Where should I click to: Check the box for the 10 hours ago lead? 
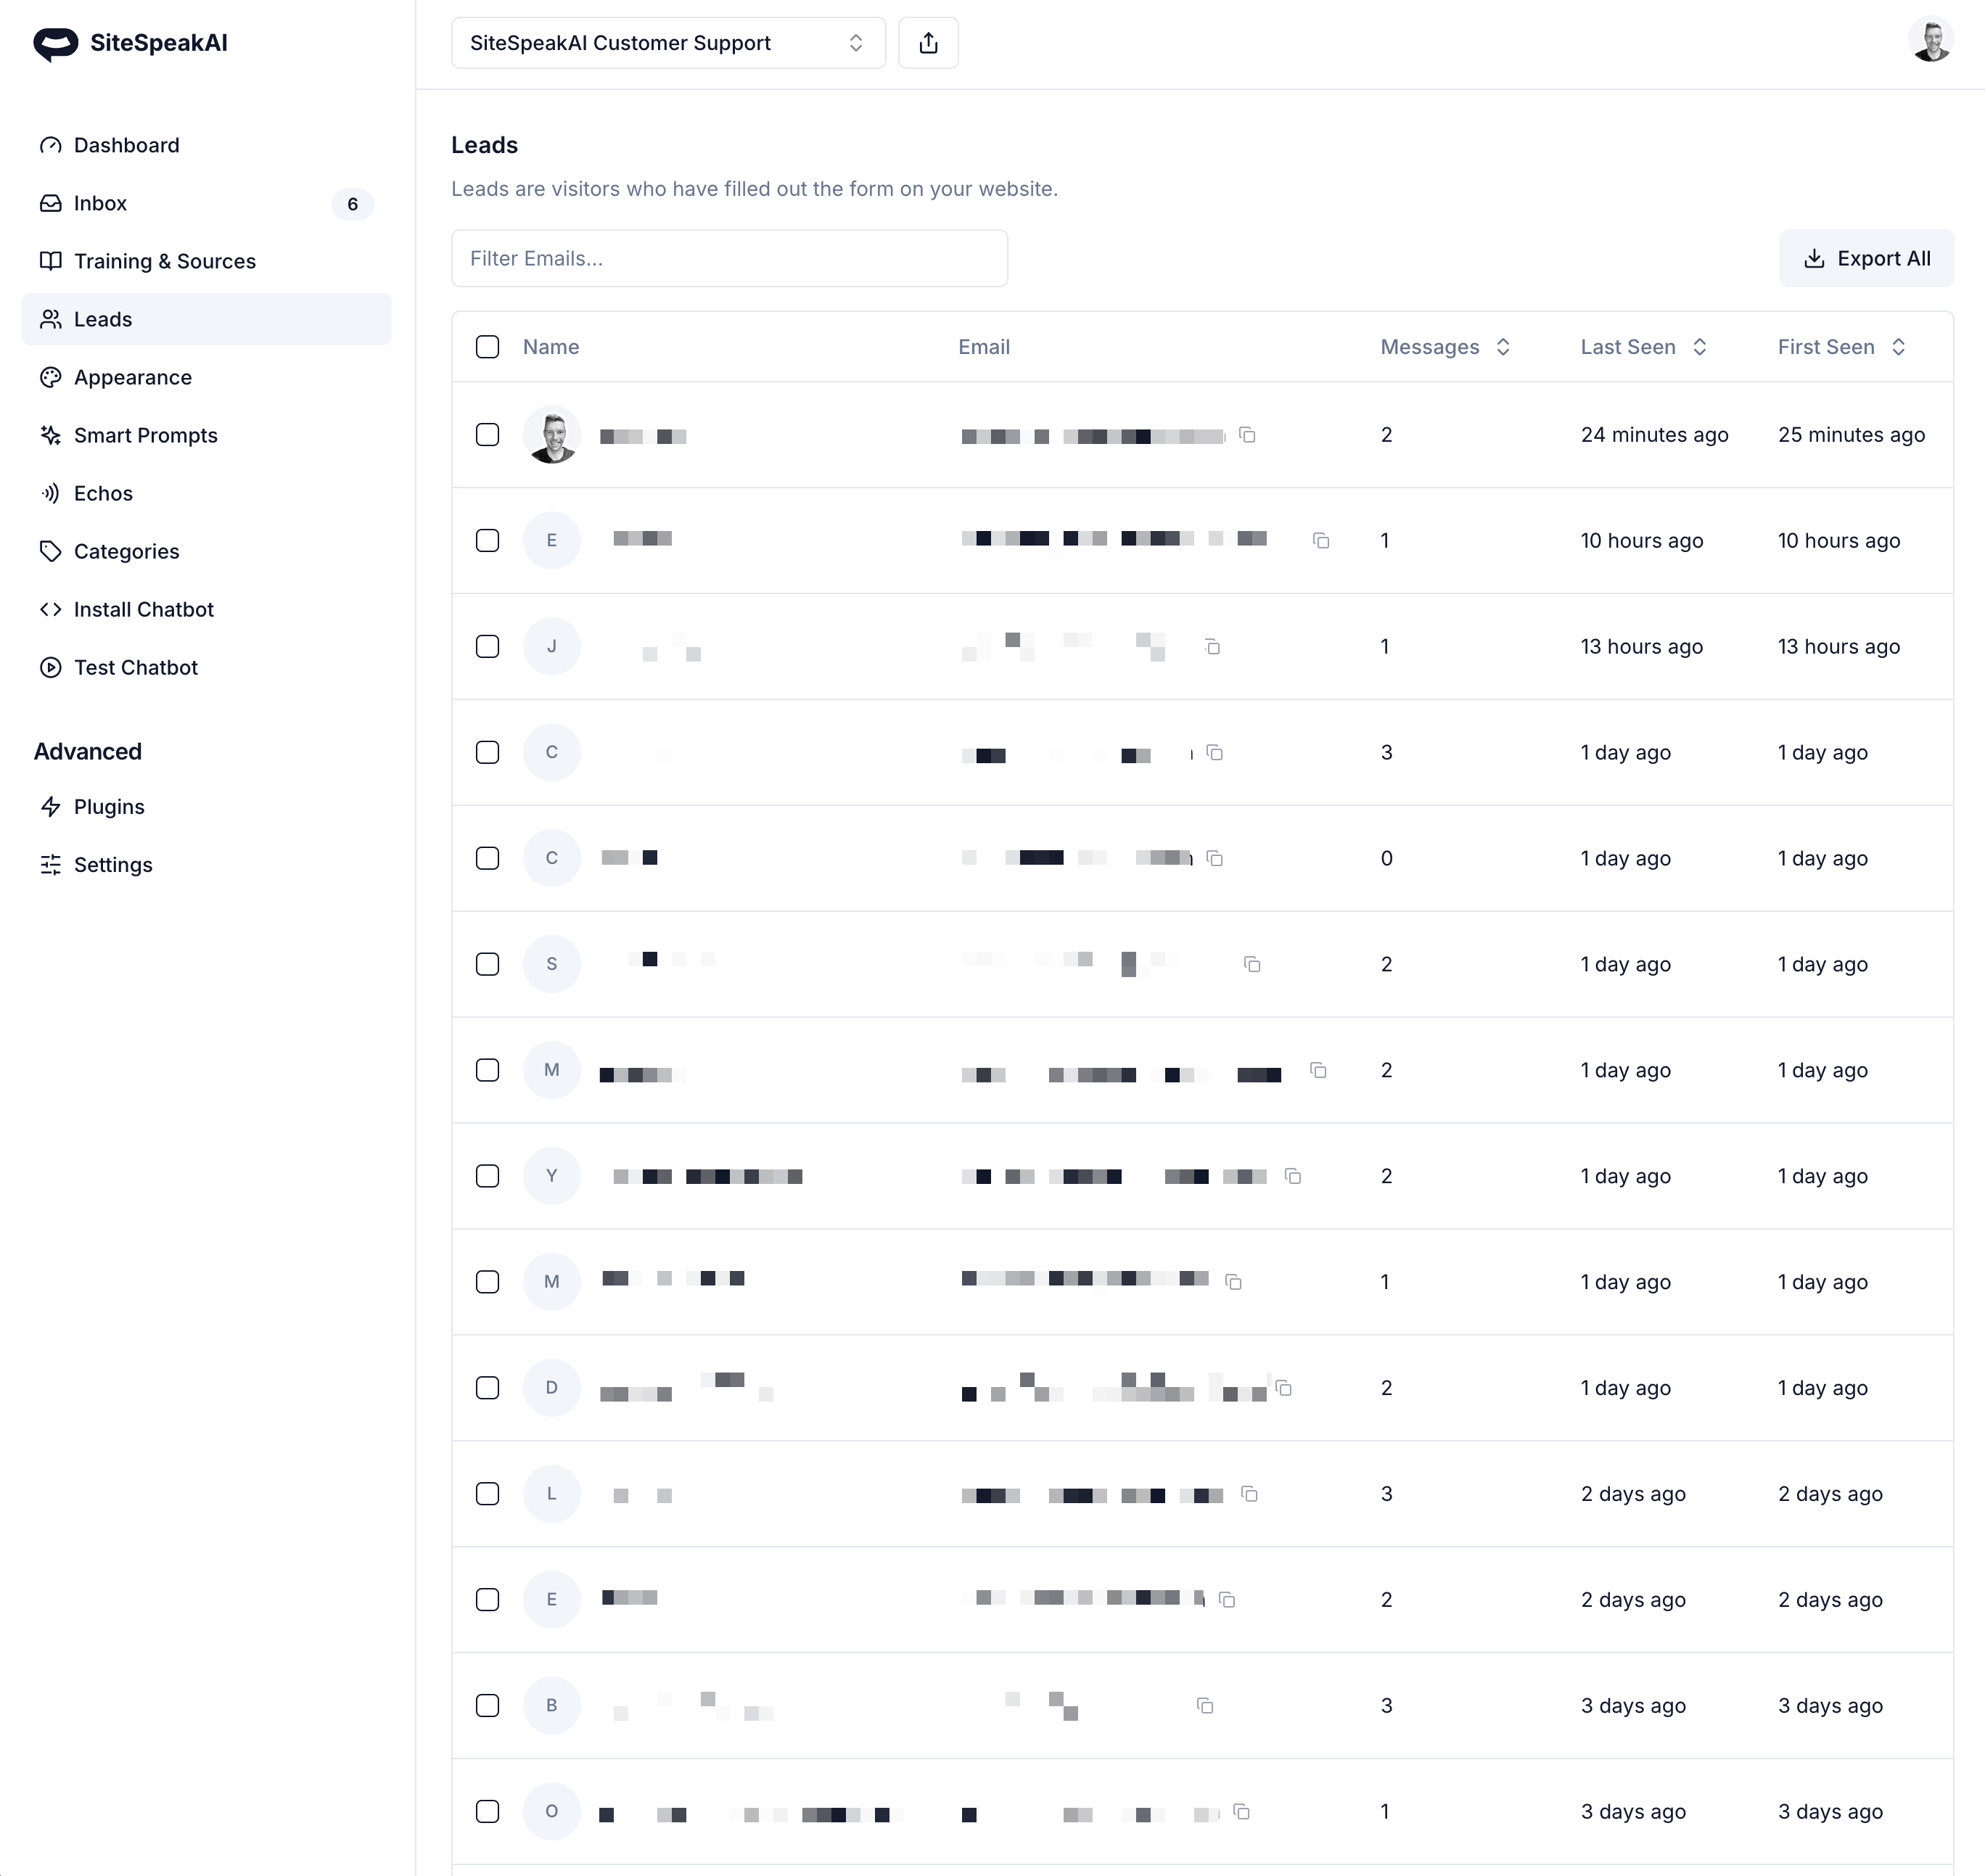pyautogui.click(x=487, y=541)
